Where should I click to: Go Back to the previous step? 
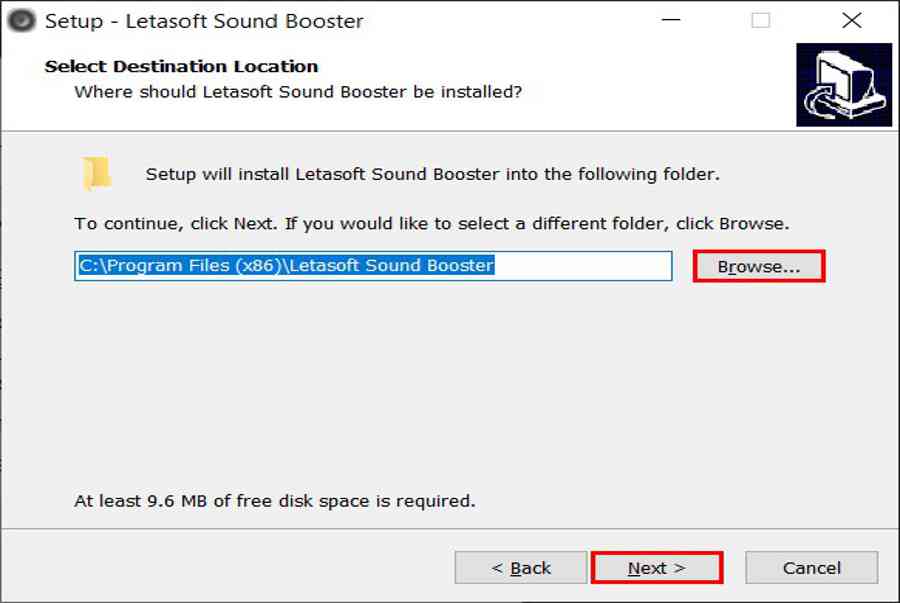(x=520, y=568)
